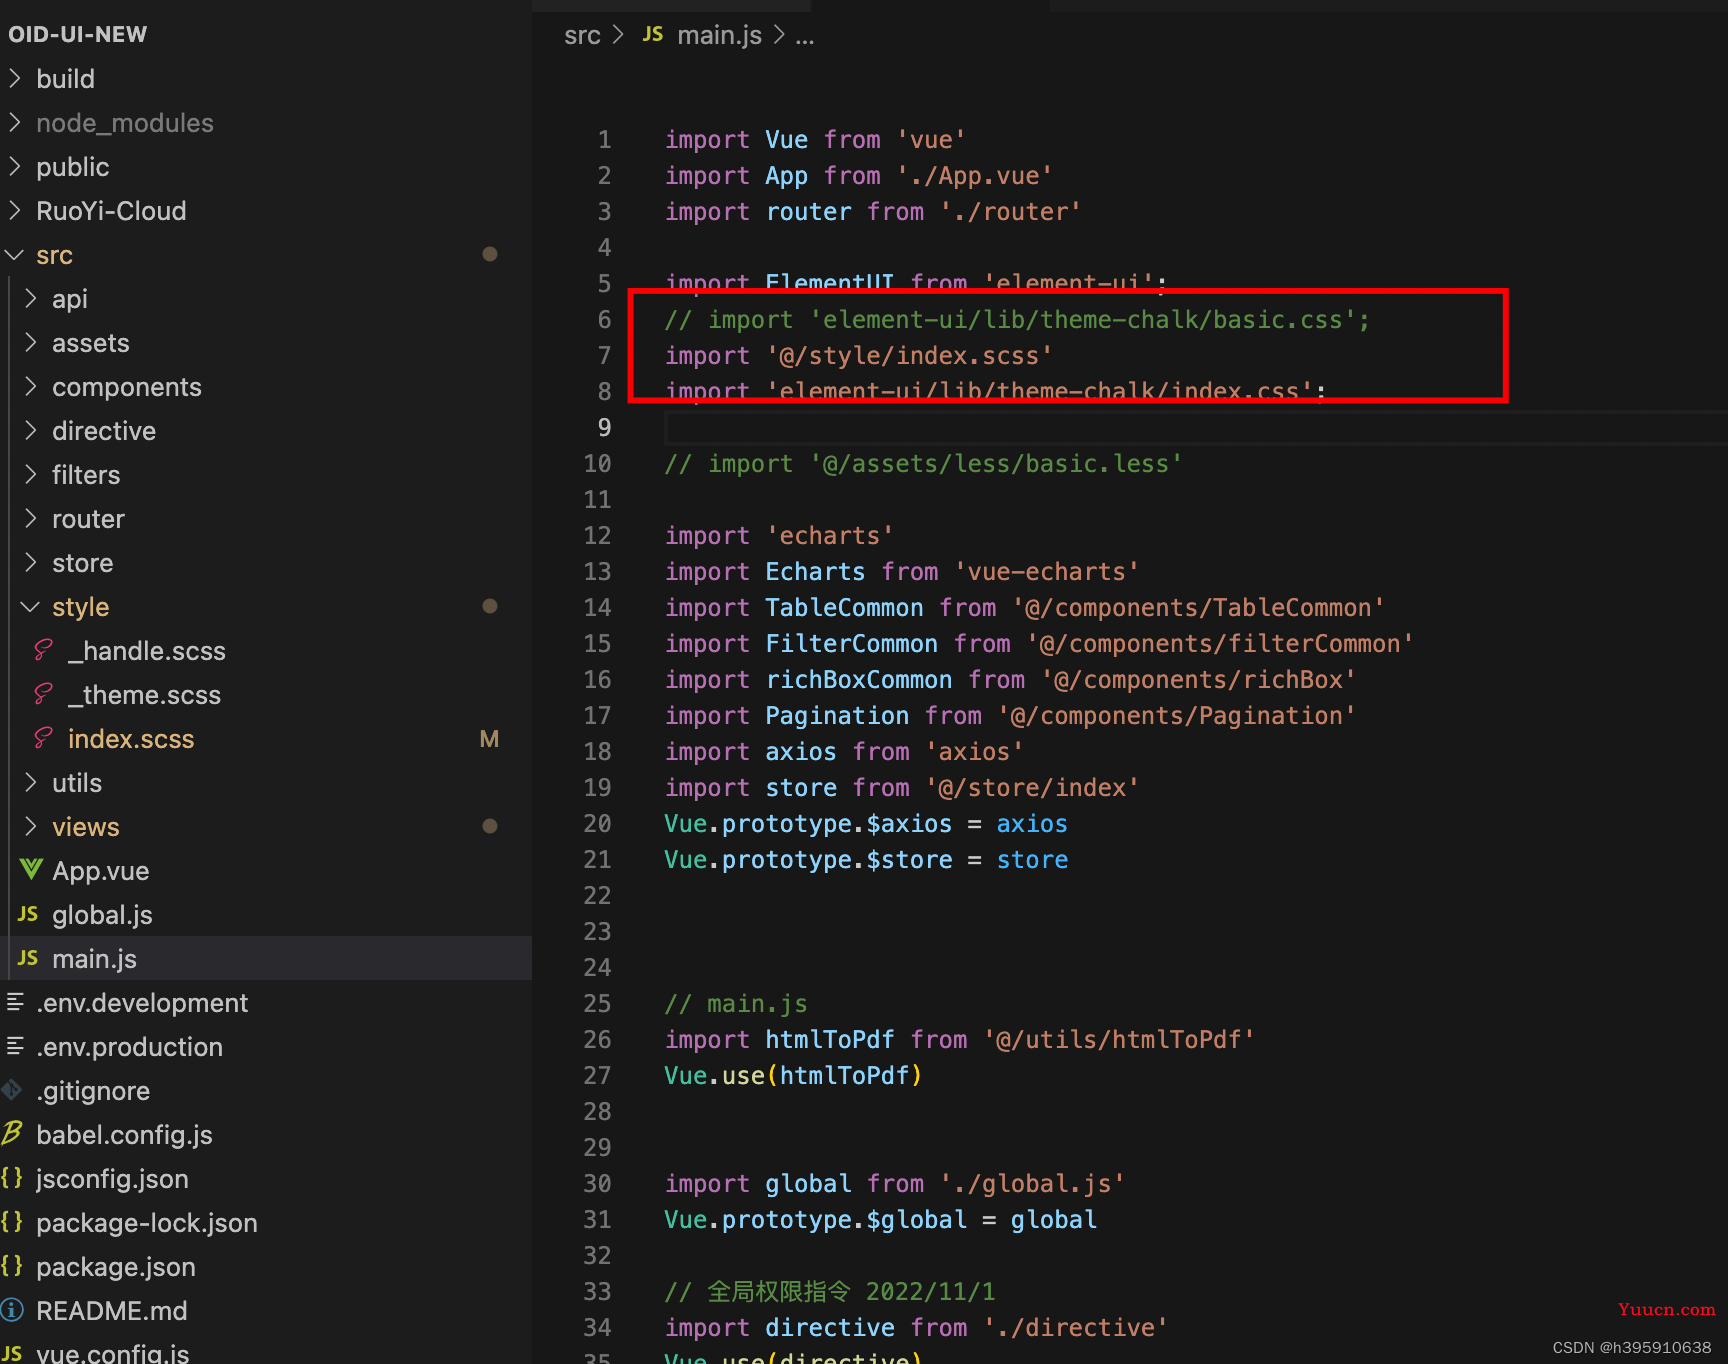The height and width of the screenshot is (1364, 1728).
Task: Place cursor on empty line 9
Action: click(1196, 428)
